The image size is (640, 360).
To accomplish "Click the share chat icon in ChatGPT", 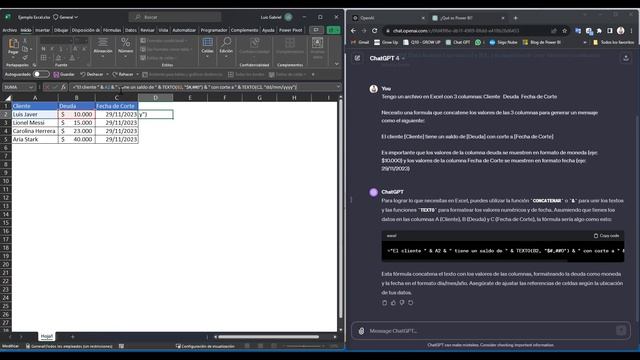I will click(626, 58).
